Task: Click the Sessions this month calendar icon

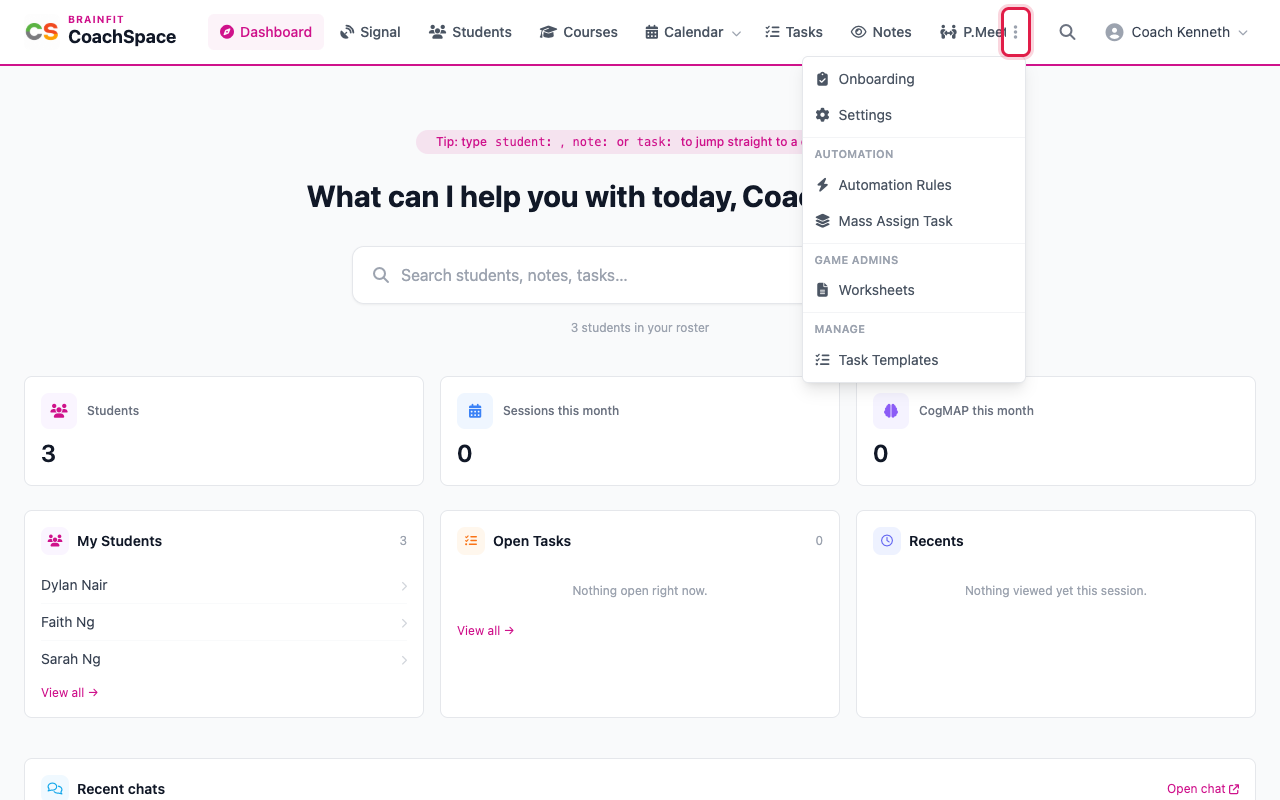Action: click(475, 411)
